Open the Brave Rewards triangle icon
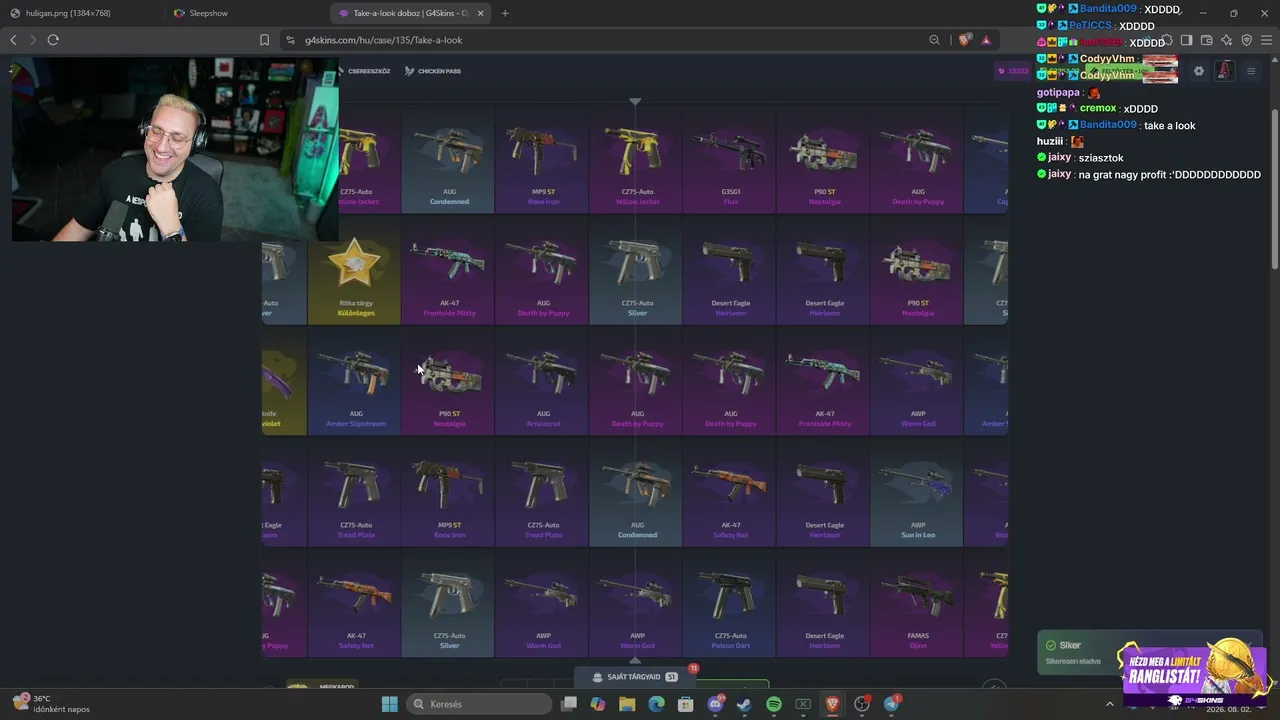This screenshot has width=1280, height=720. tap(986, 40)
